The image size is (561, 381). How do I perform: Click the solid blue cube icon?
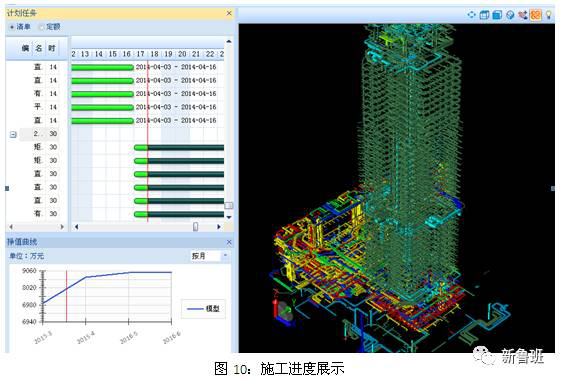pyautogui.click(x=497, y=15)
